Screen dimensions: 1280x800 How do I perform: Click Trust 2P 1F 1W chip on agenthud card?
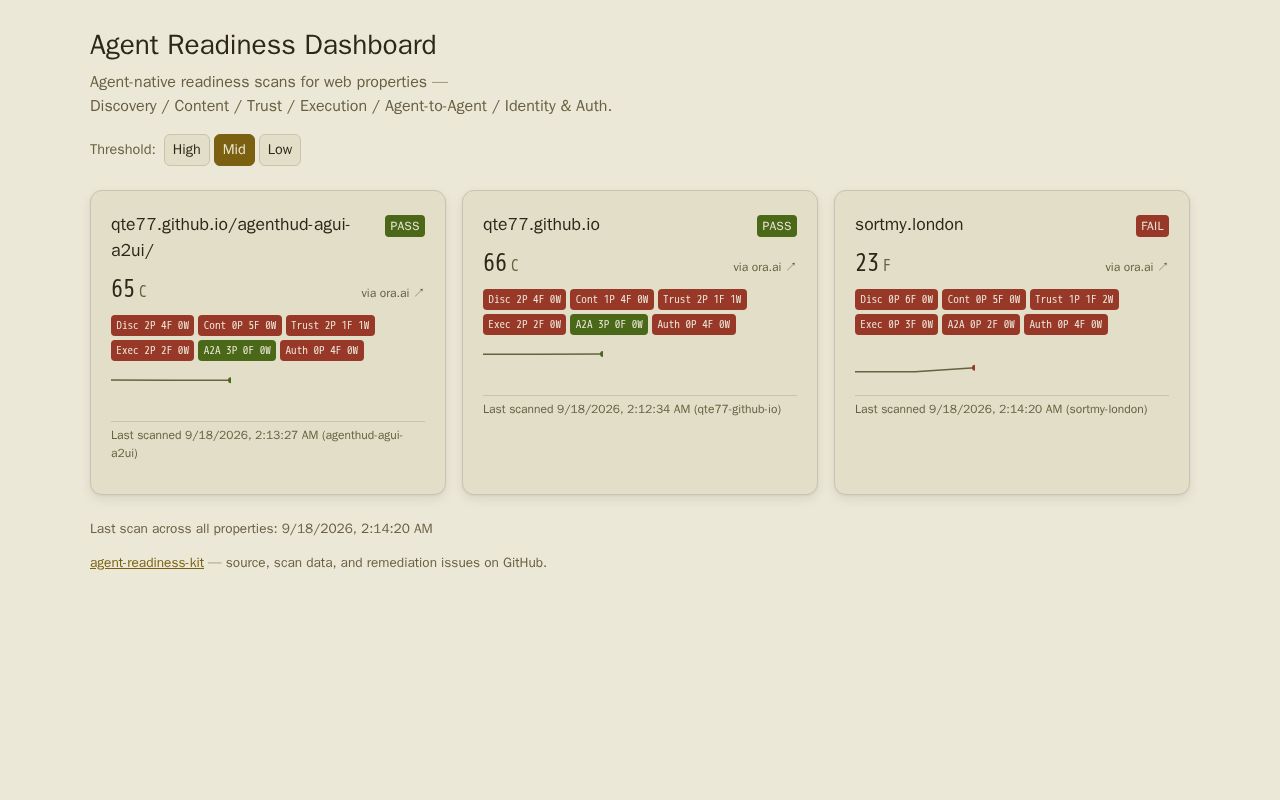(330, 326)
